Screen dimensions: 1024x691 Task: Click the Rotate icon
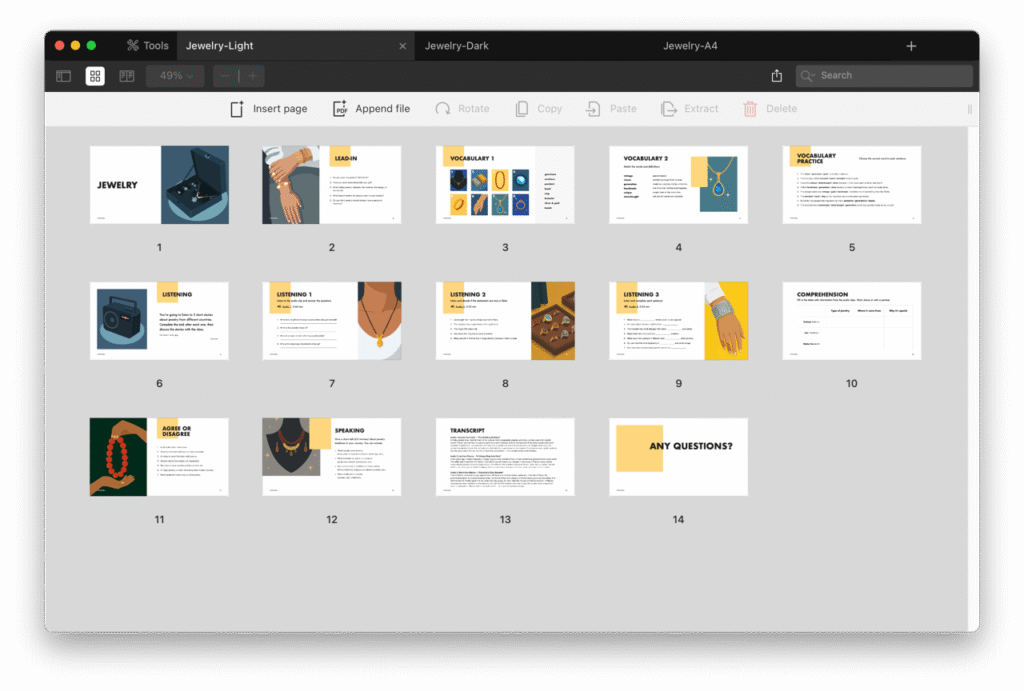tap(443, 109)
